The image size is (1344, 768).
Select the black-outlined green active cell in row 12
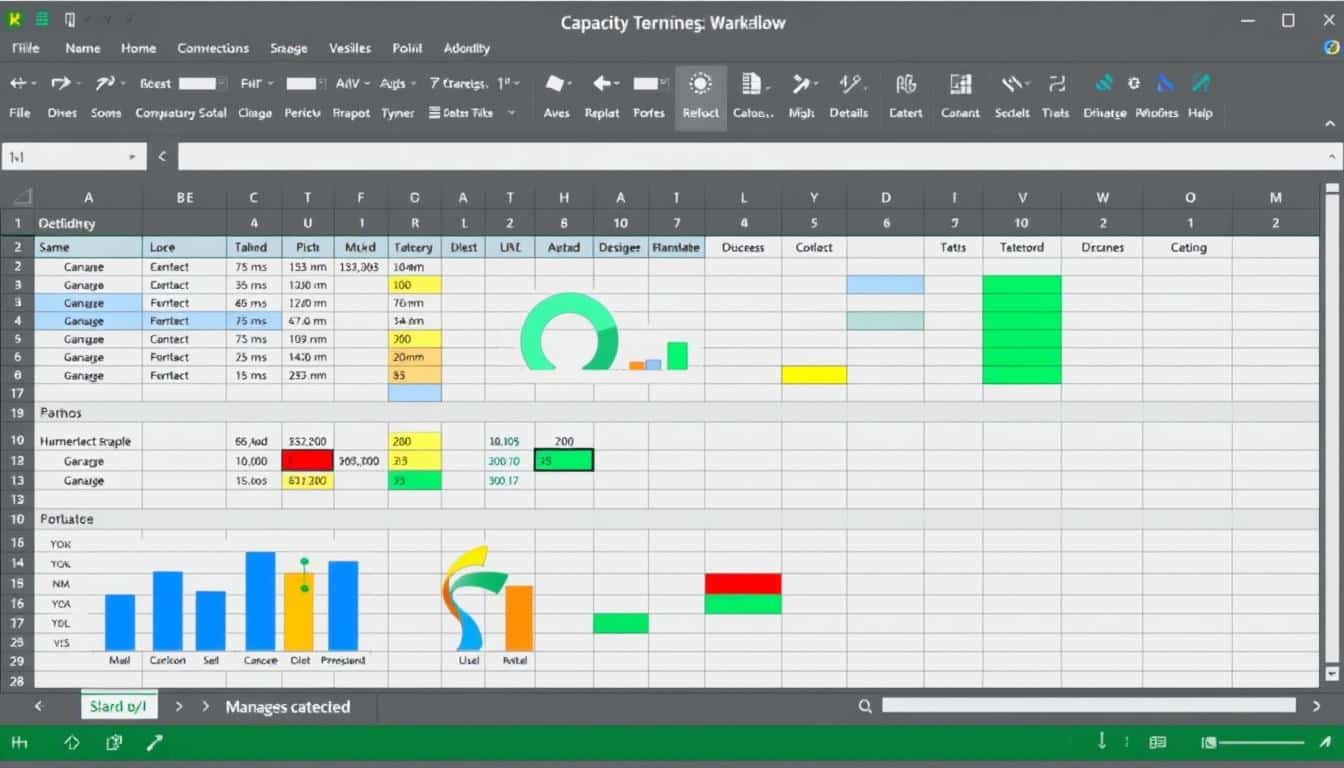(564, 460)
